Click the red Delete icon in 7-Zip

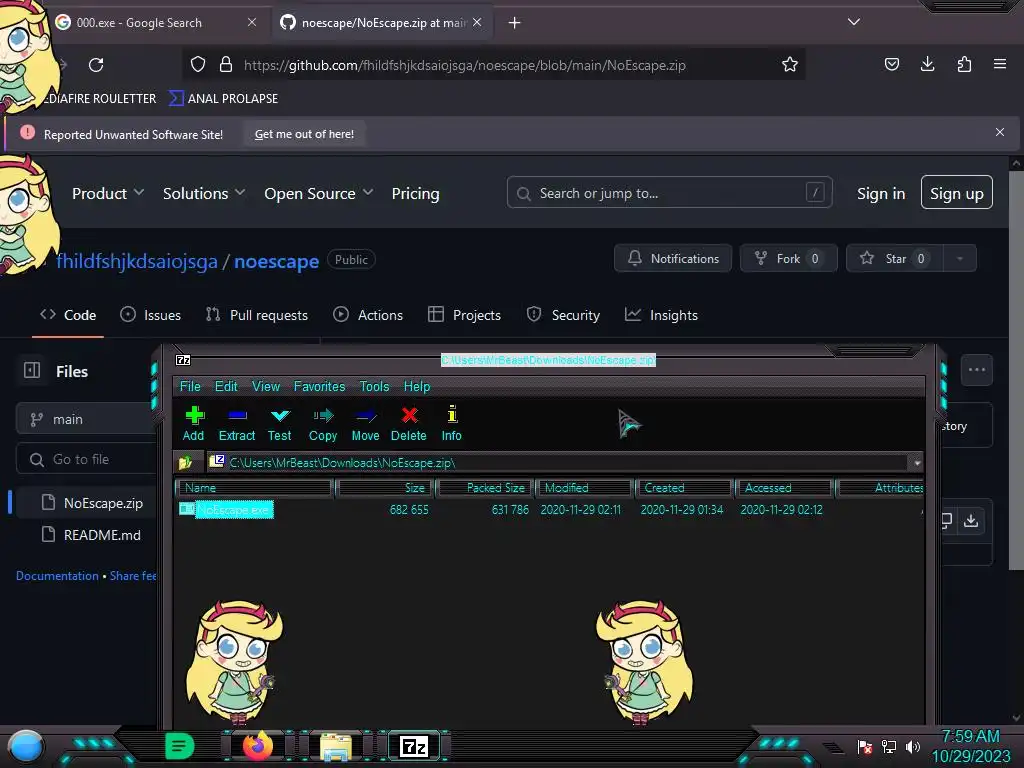pyautogui.click(x=409, y=423)
